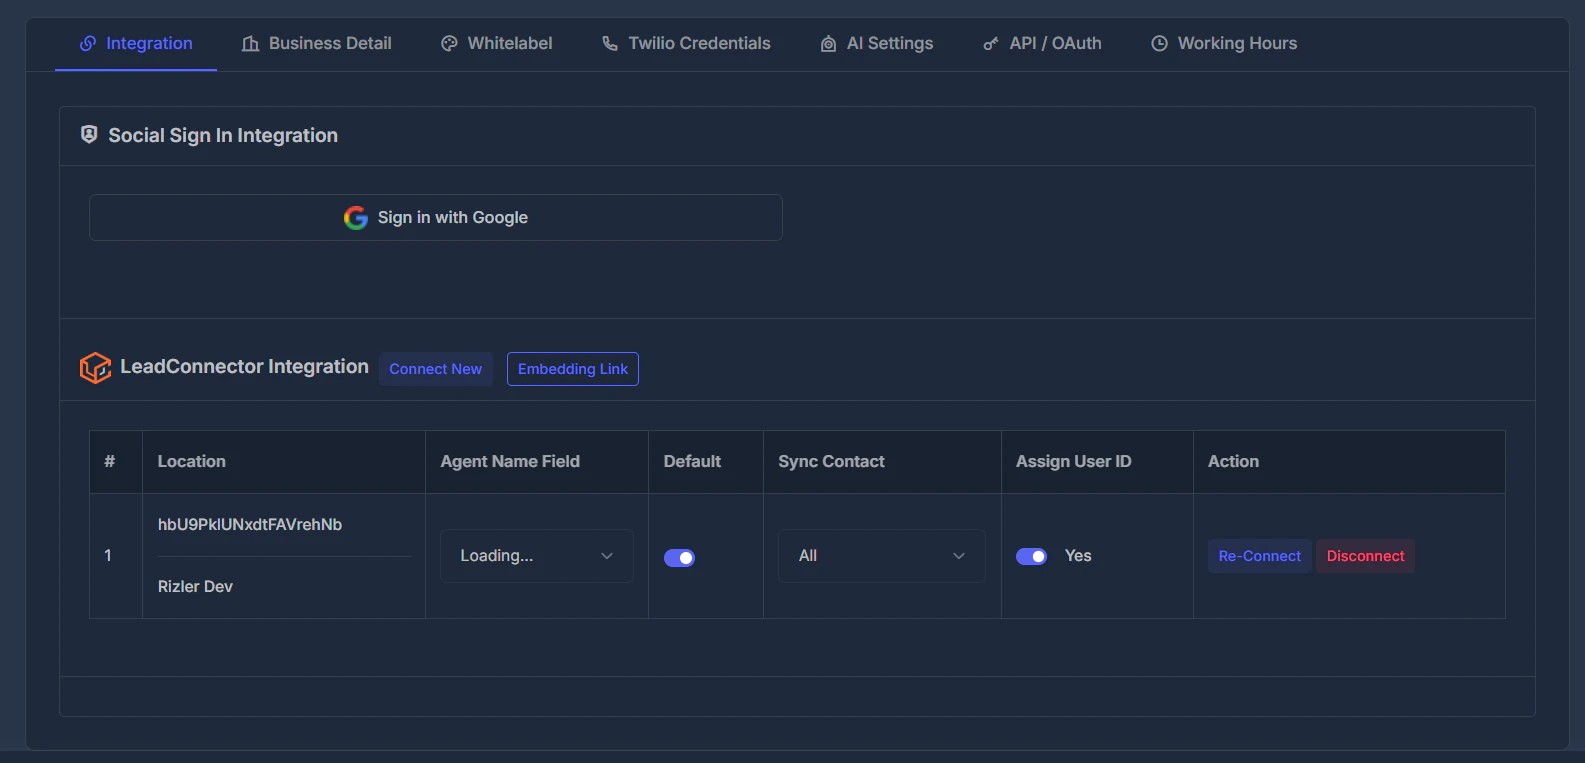Click the Integration tab link icon
Screen dimensions: 1585x763
[x=88, y=43]
